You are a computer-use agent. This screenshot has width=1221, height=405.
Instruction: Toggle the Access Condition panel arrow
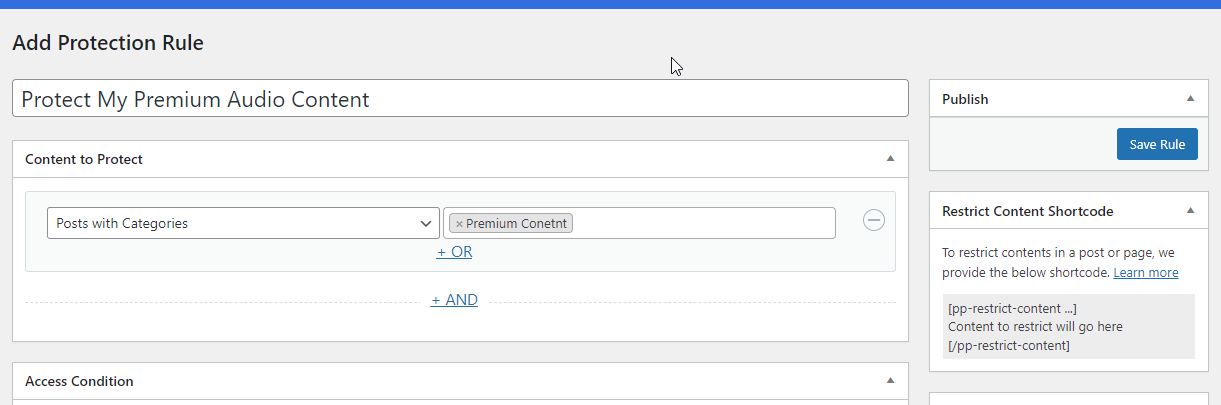point(890,381)
